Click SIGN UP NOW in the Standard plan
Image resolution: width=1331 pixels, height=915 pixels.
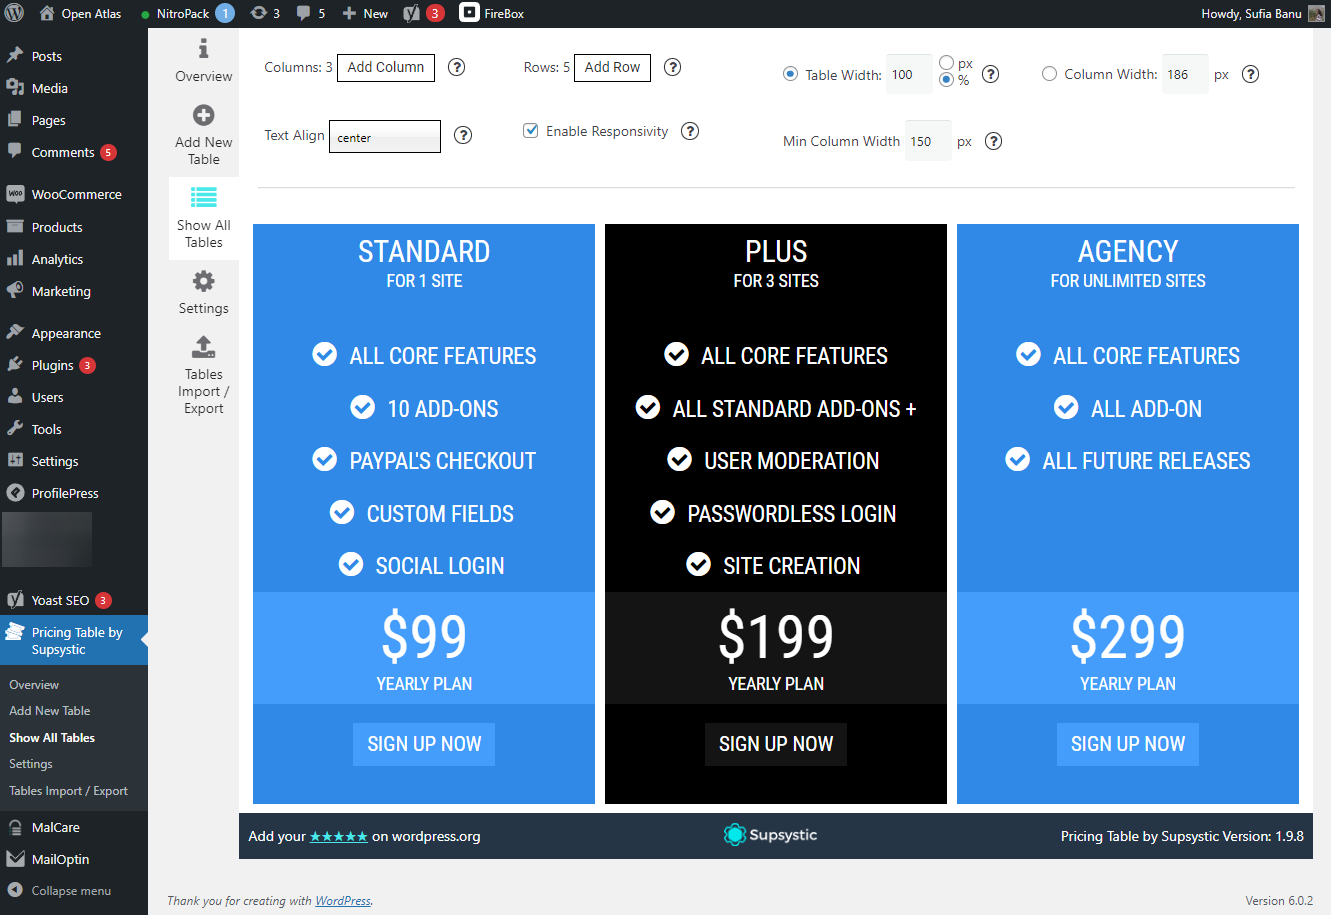pos(424,744)
